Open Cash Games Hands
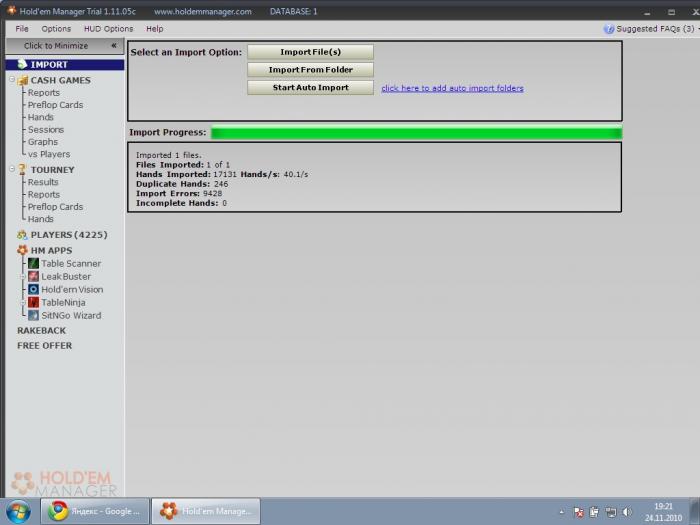700x525 pixels. tap(41, 117)
